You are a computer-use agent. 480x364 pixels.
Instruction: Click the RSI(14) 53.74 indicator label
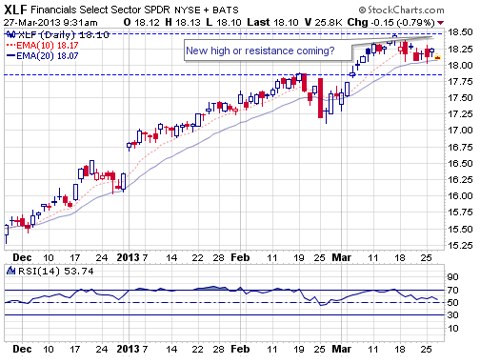(x=56, y=271)
